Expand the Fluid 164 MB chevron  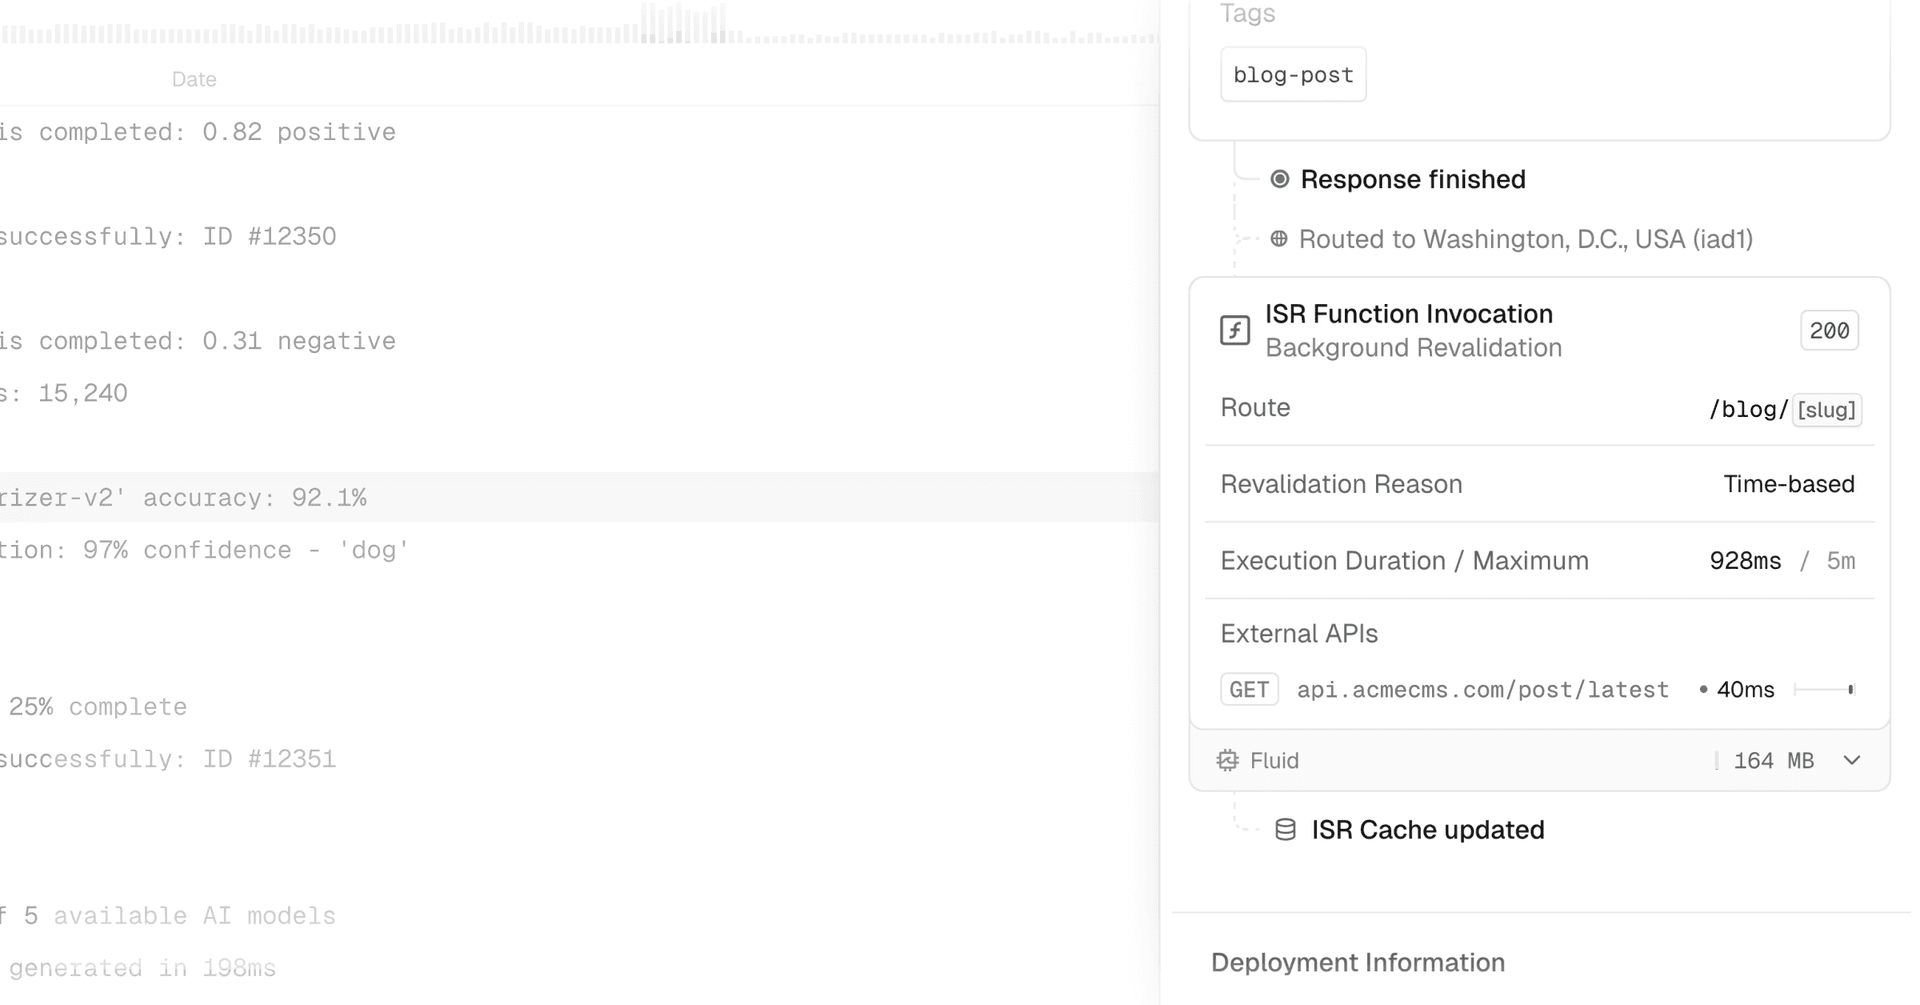pos(1852,761)
